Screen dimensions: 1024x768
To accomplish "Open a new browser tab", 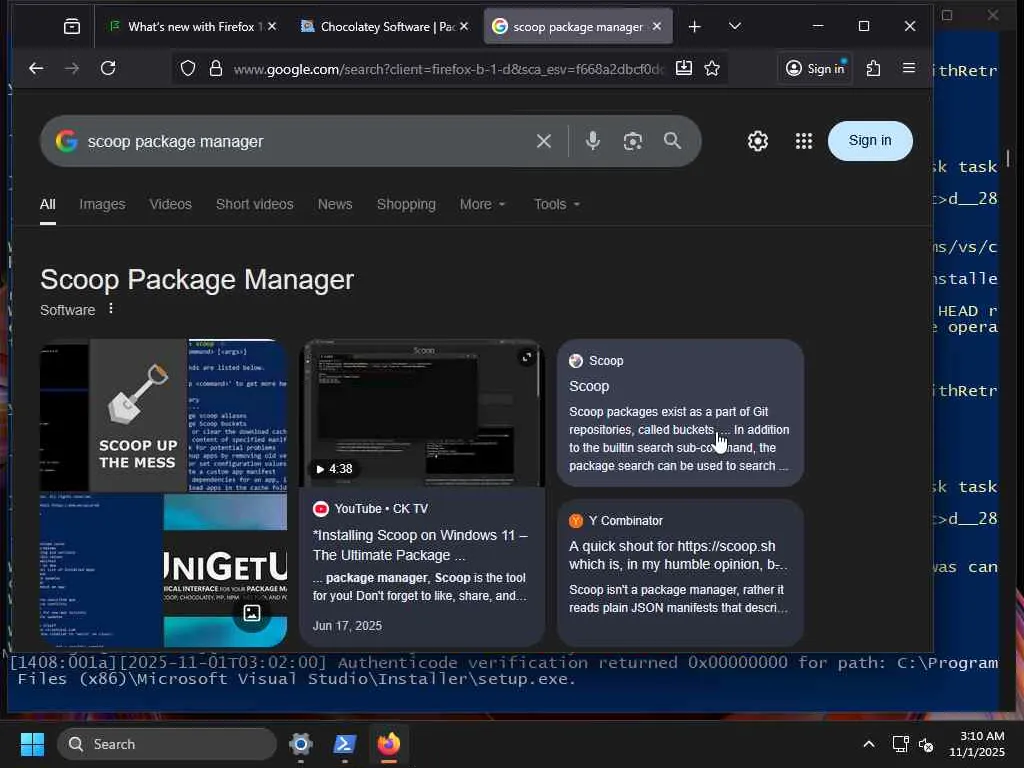I will tap(694, 26).
